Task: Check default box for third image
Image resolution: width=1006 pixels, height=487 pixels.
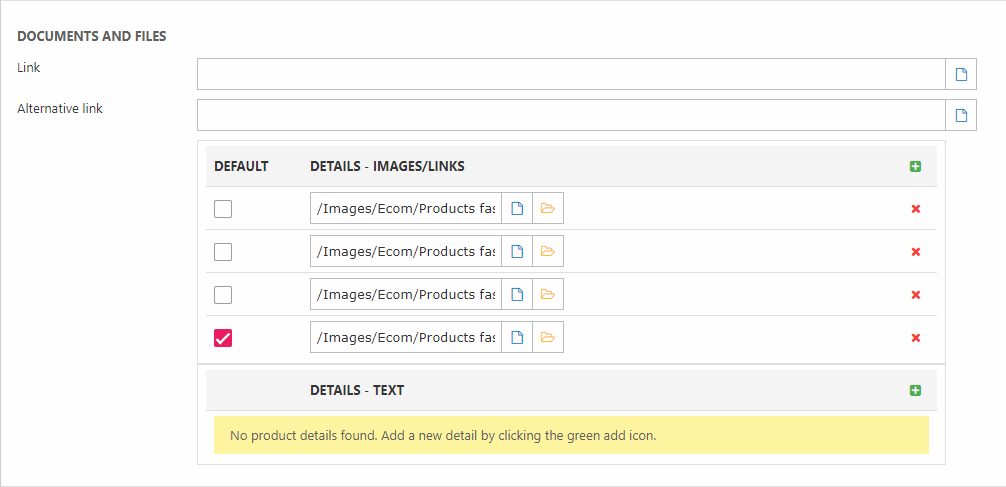Action: tap(223, 295)
